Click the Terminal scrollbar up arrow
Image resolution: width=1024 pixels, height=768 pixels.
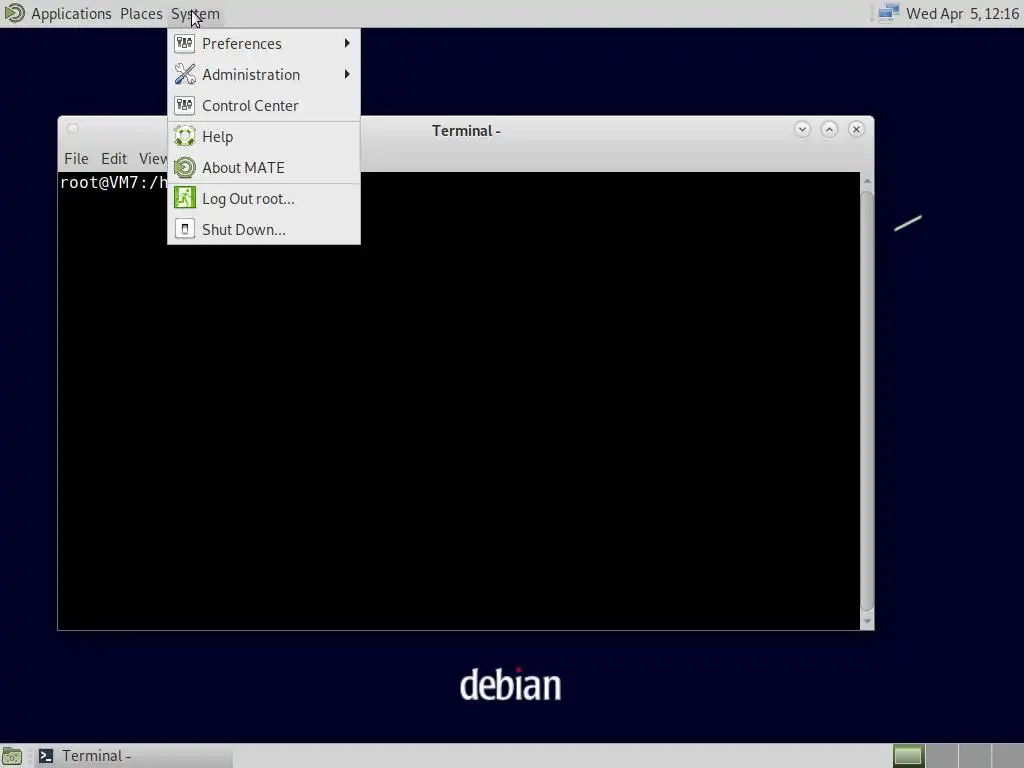(867, 181)
